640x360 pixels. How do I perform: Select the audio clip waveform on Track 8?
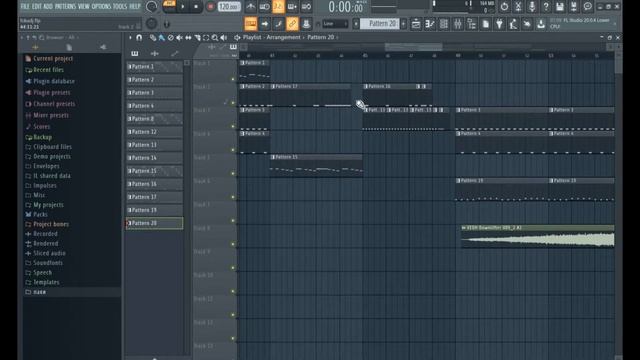538,239
